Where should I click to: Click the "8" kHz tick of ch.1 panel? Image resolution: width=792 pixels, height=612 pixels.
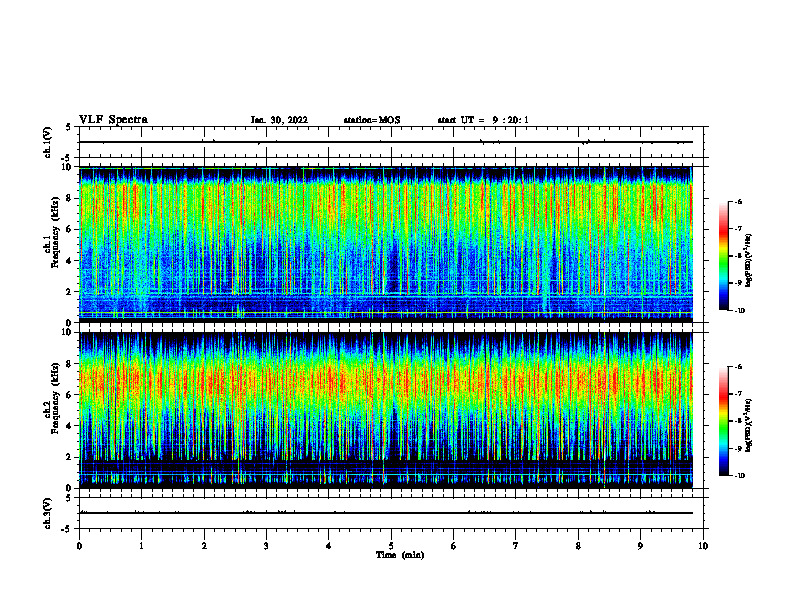(69, 198)
